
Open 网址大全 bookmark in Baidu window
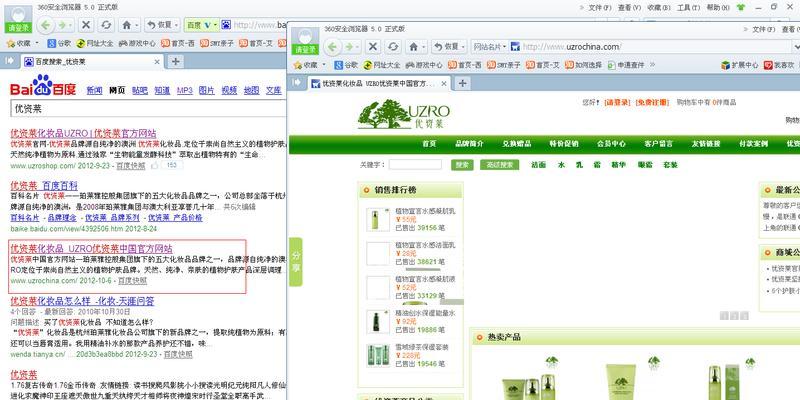pyautogui.click(x=95, y=43)
